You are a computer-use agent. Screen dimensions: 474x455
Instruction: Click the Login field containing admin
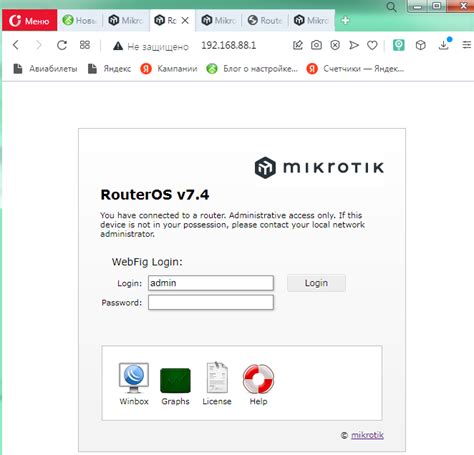pyautogui.click(x=211, y=283)
